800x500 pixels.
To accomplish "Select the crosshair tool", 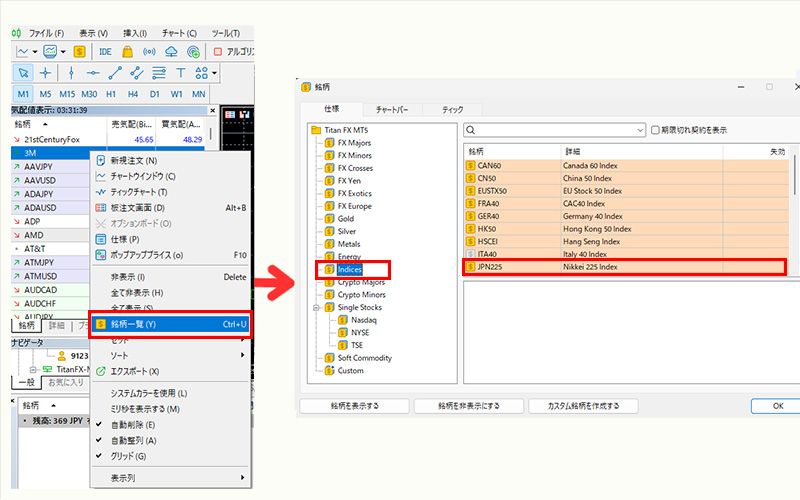I will [46, 73].
